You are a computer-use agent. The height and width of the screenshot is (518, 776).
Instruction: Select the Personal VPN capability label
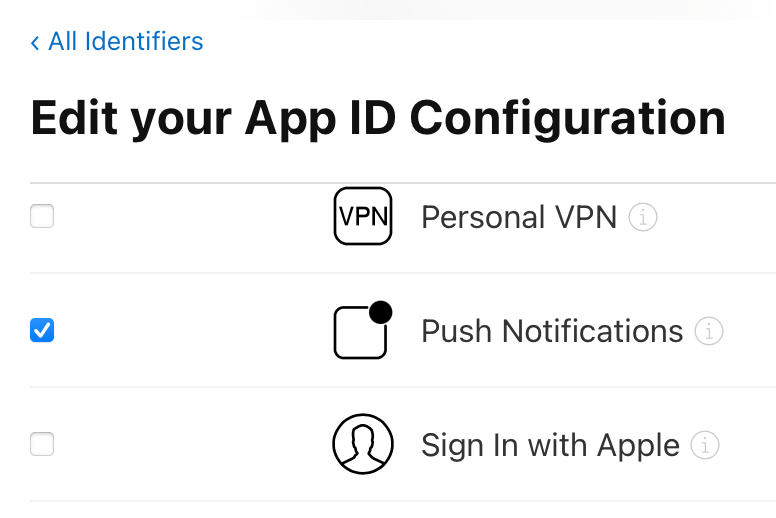(x=519, y=217)
